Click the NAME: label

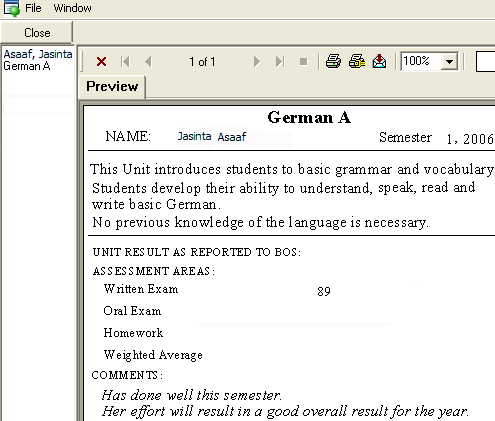click(128, 136)
